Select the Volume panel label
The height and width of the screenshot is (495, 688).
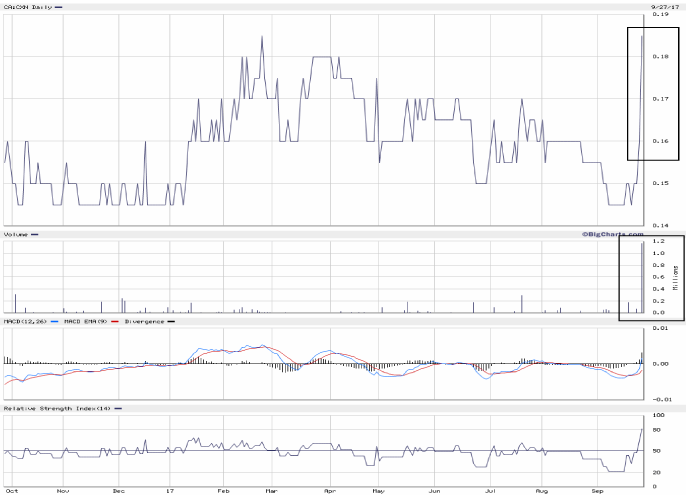pyautogui.click(x=16, y=235)
